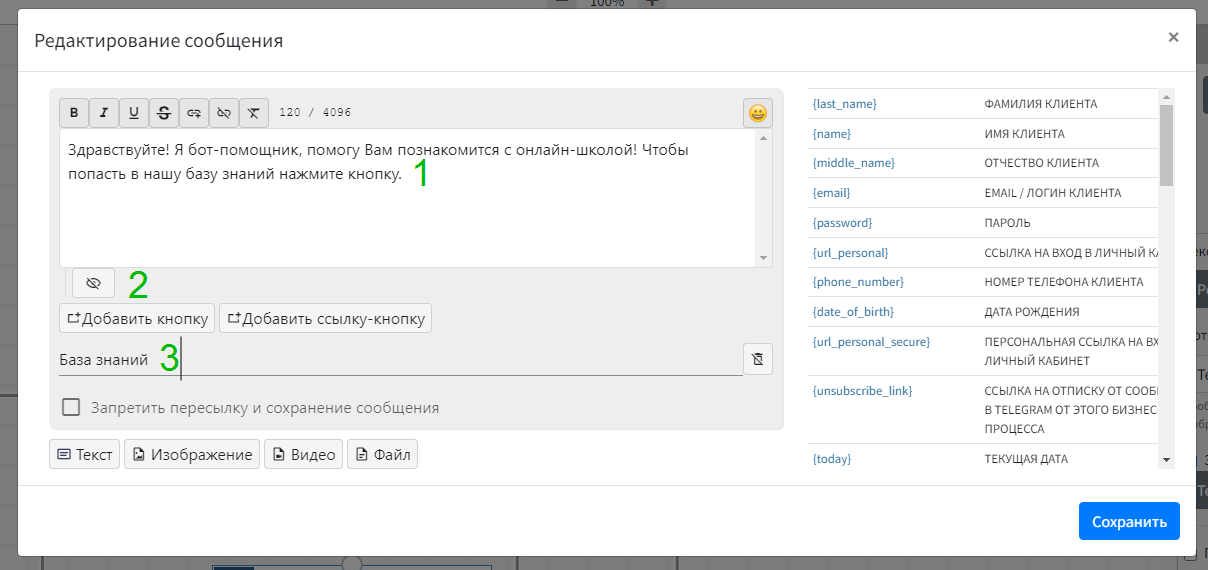The image size is (1208, 570).
Task: Click 'Добавить кнопку' button
Action: click(x=137, y=319)
